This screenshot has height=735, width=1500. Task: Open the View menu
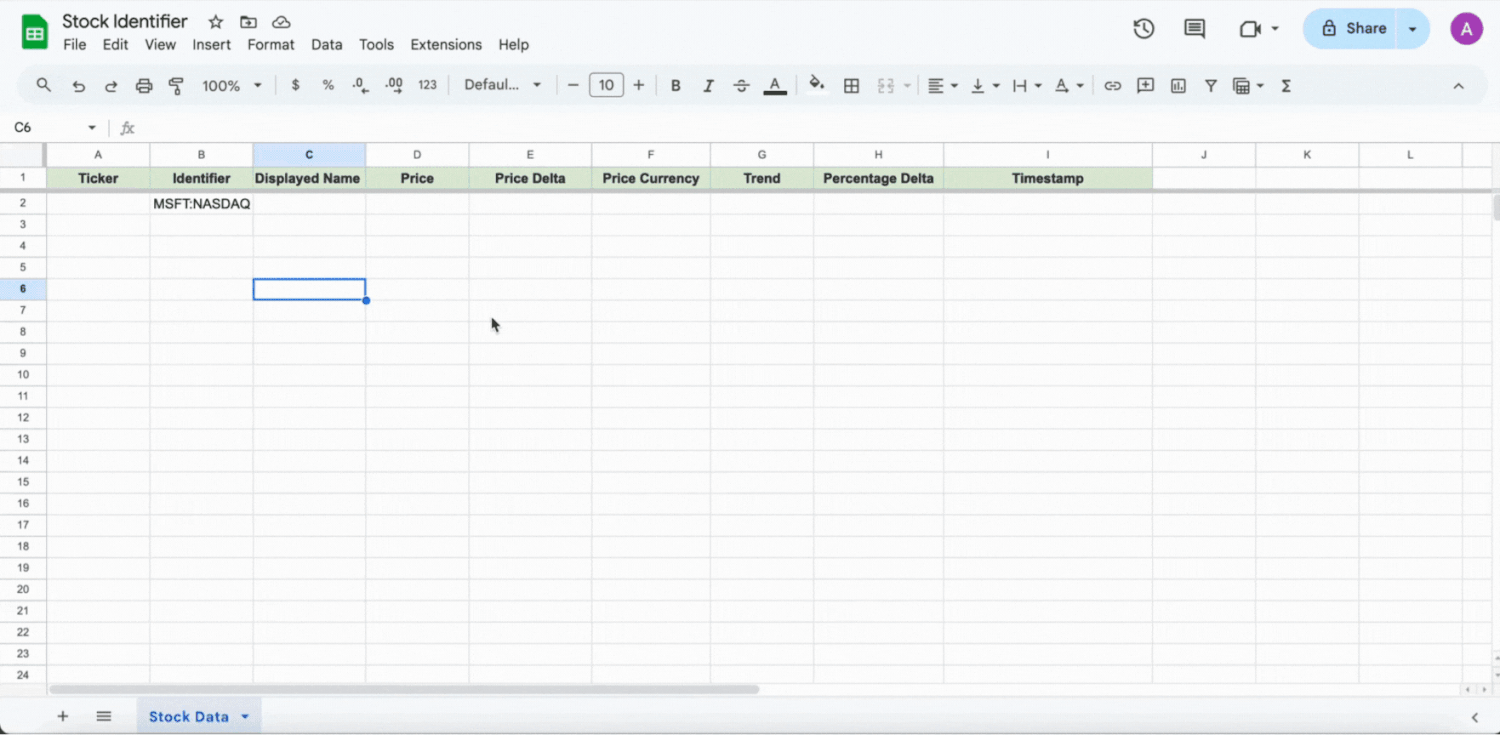160,45
